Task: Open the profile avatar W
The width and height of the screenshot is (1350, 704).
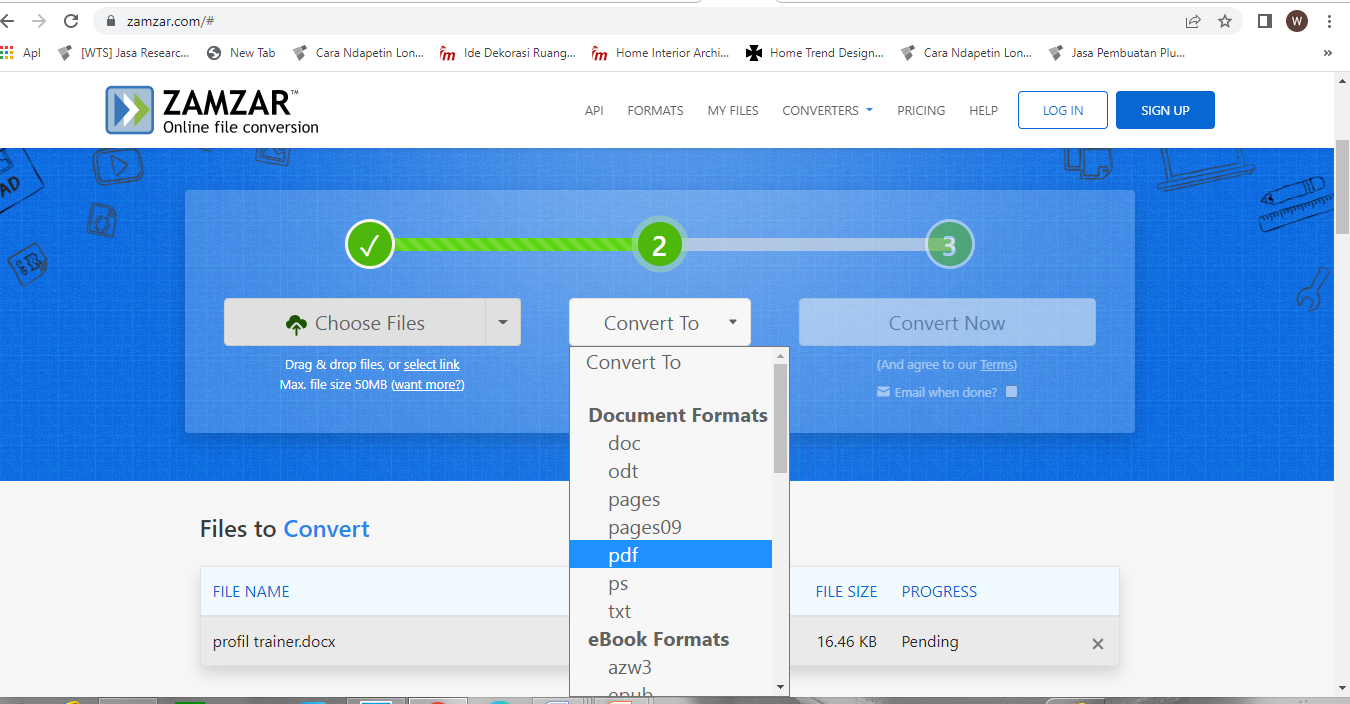Action: pyautogui.click(x=1297, y=21)
